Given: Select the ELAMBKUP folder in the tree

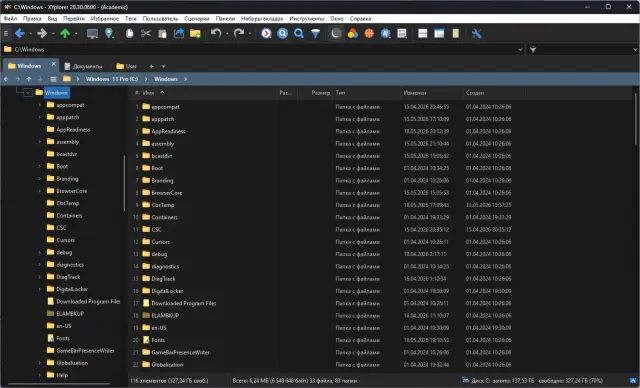Looking at the screenshot, I should 70,314.
